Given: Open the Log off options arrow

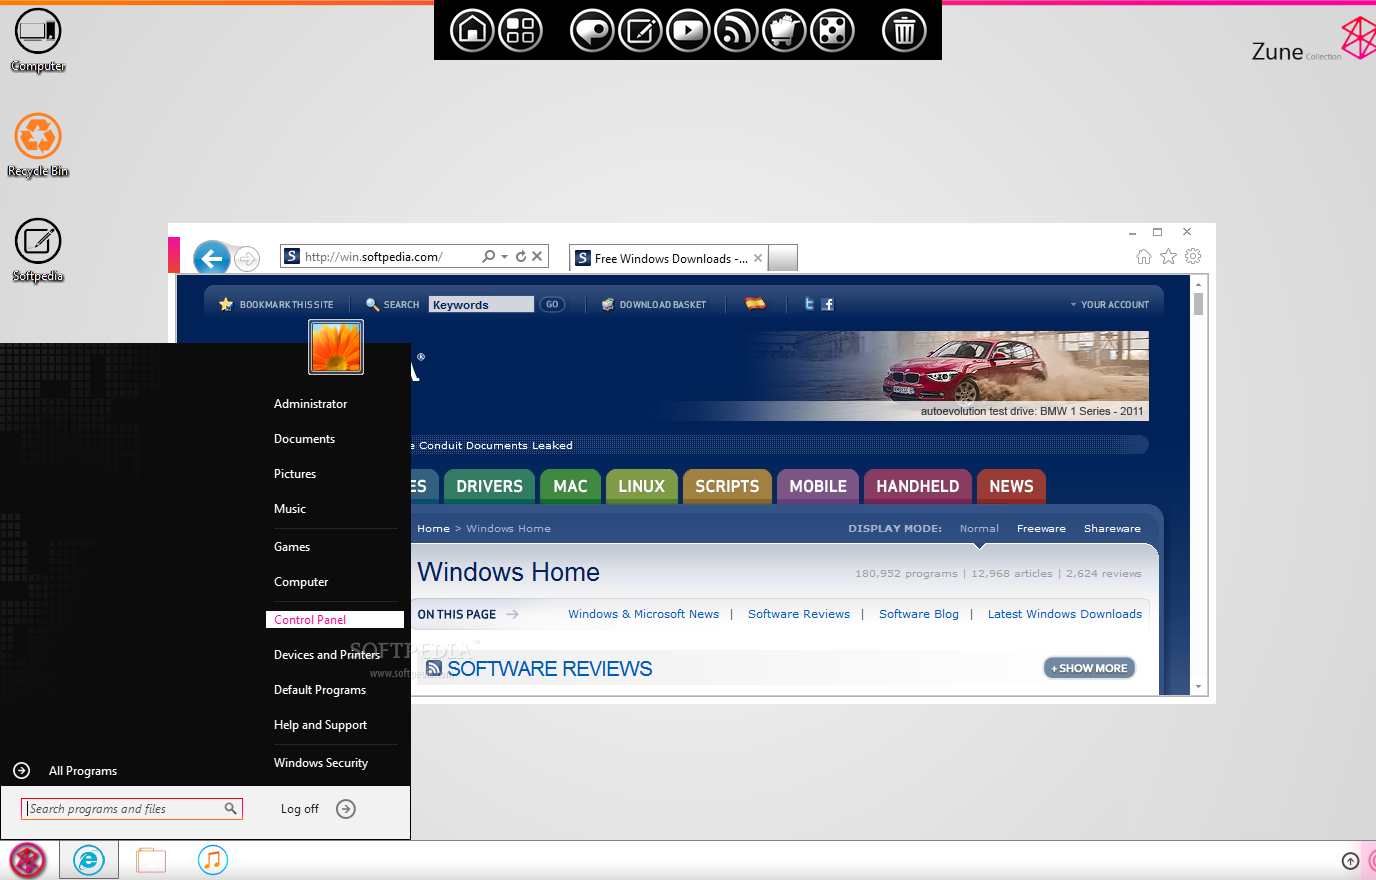Looking at the screenshot, I should tap(346, 809).
